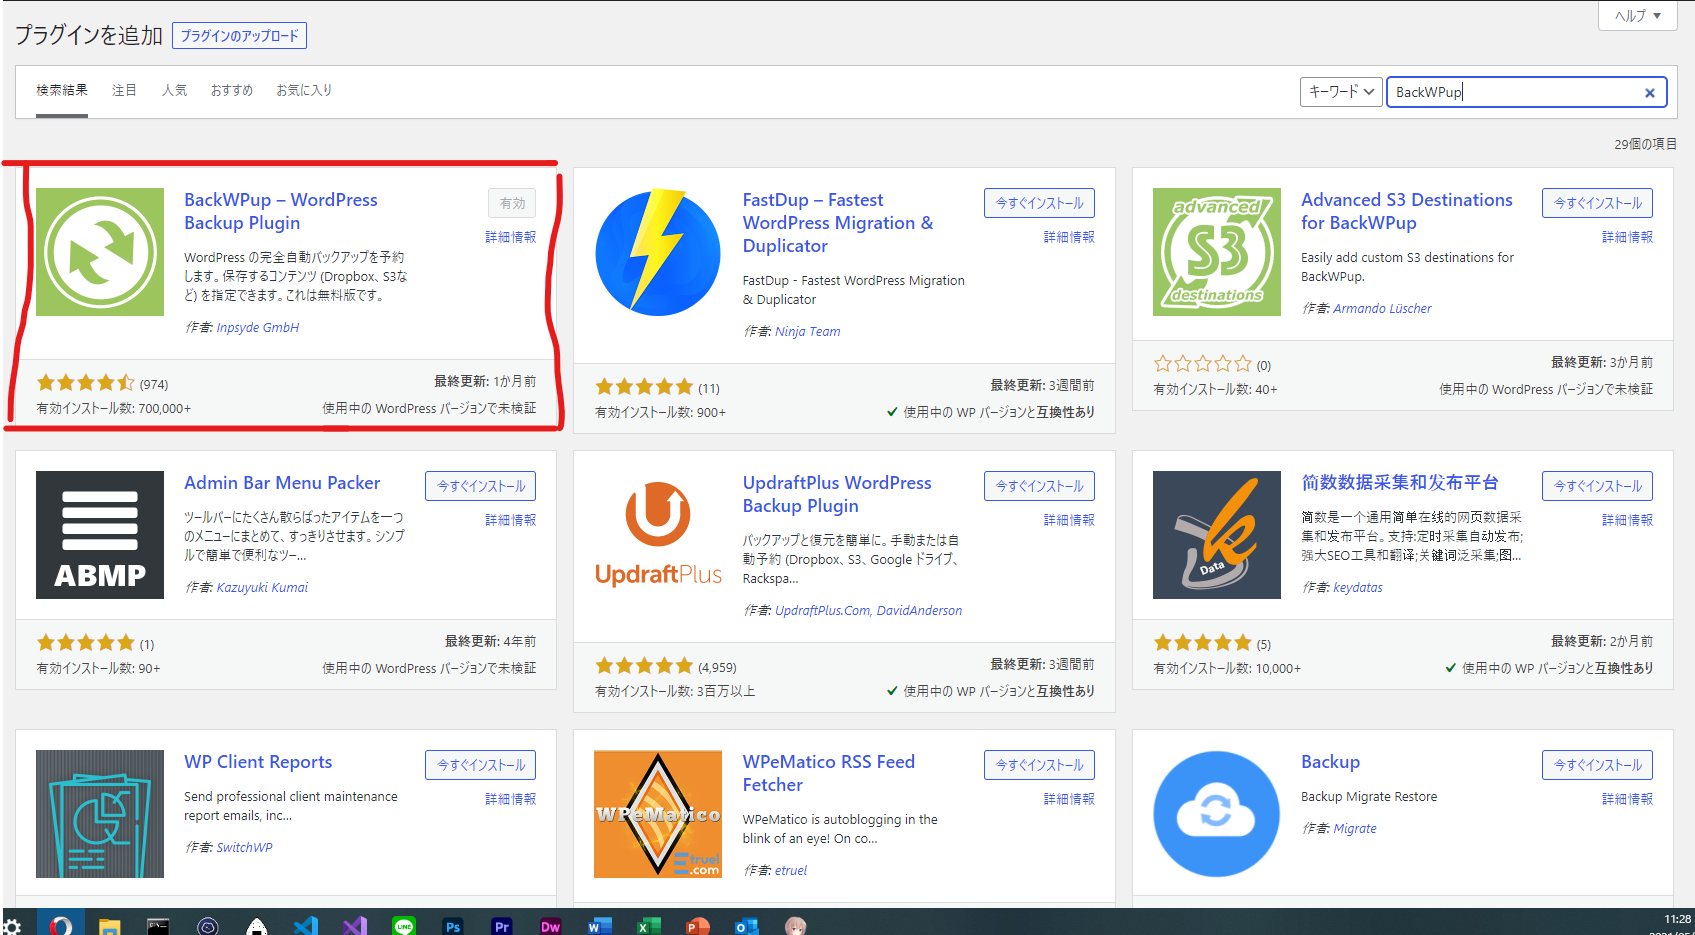
Task: Expand the ヘルプ help dropdown
Action: pyautogui.click(x=1638, y=16)
